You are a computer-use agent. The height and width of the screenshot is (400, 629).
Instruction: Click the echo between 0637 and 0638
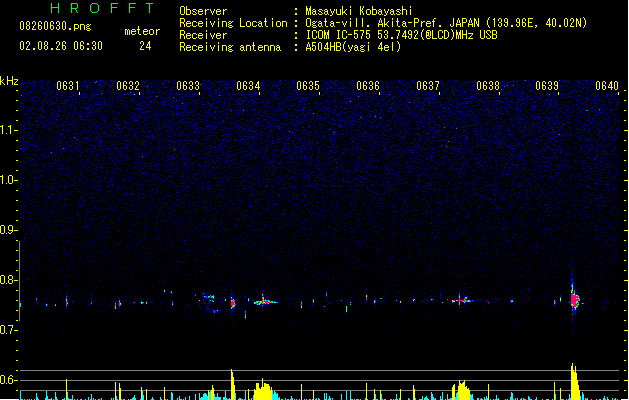pyautogui.click(x=462, y=300)
